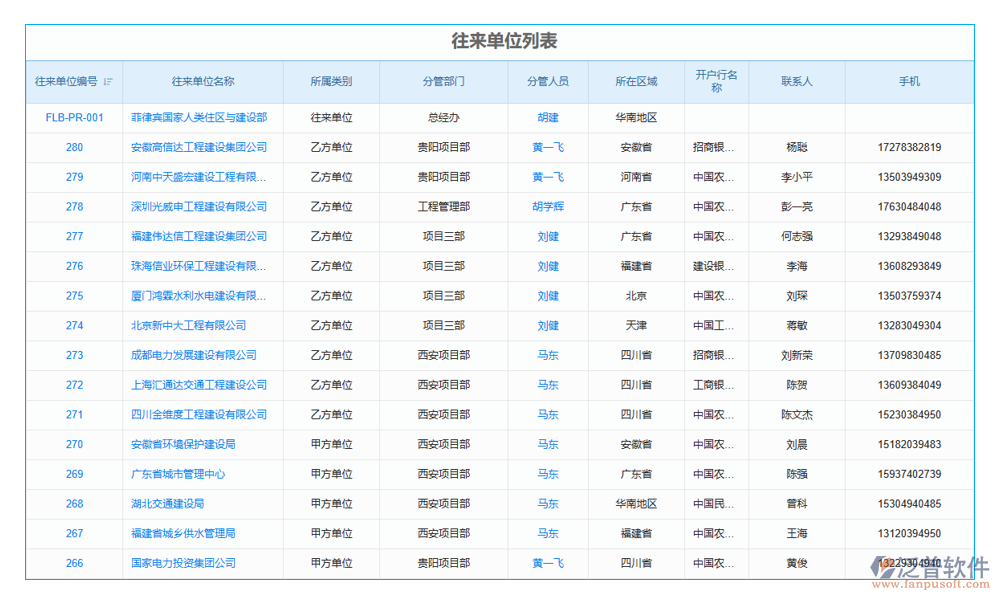
Task: Select 刘健 in the 277 row
Action: pos(544,236)
